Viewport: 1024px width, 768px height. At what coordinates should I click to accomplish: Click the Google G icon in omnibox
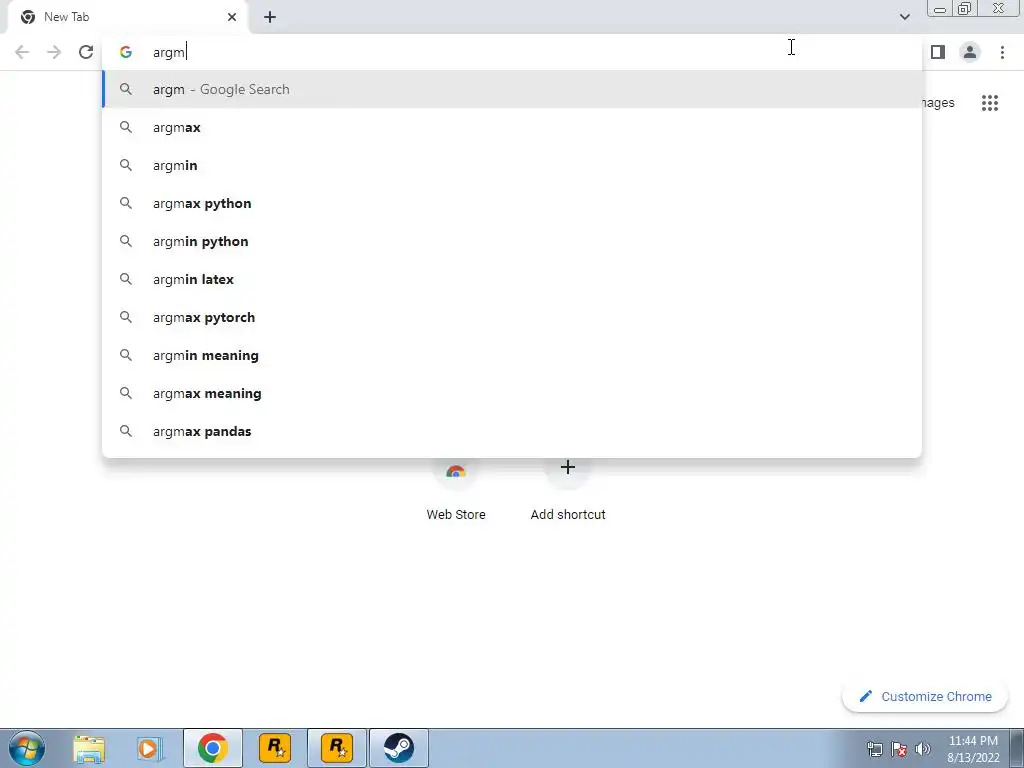[126, 52]
